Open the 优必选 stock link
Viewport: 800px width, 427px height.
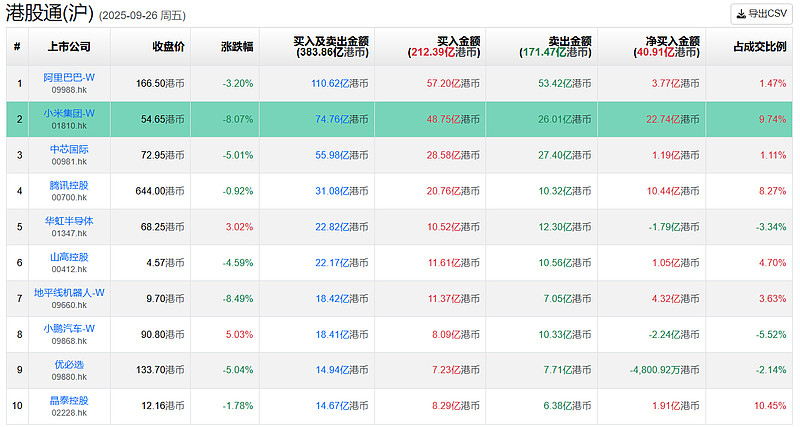click(69, 365)
